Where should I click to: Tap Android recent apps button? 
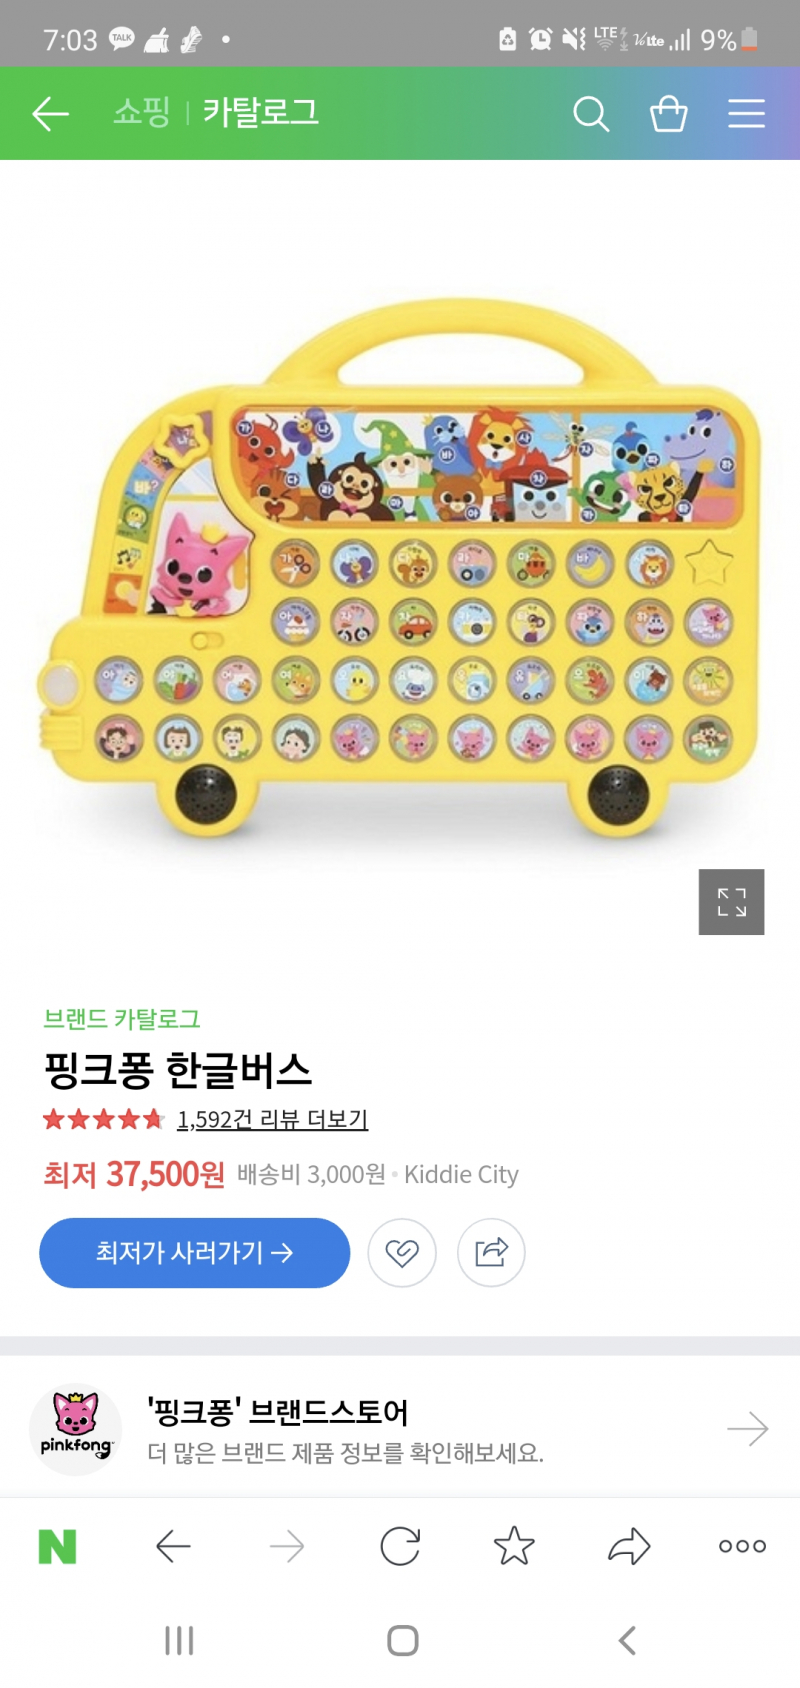click(179, 1640)
